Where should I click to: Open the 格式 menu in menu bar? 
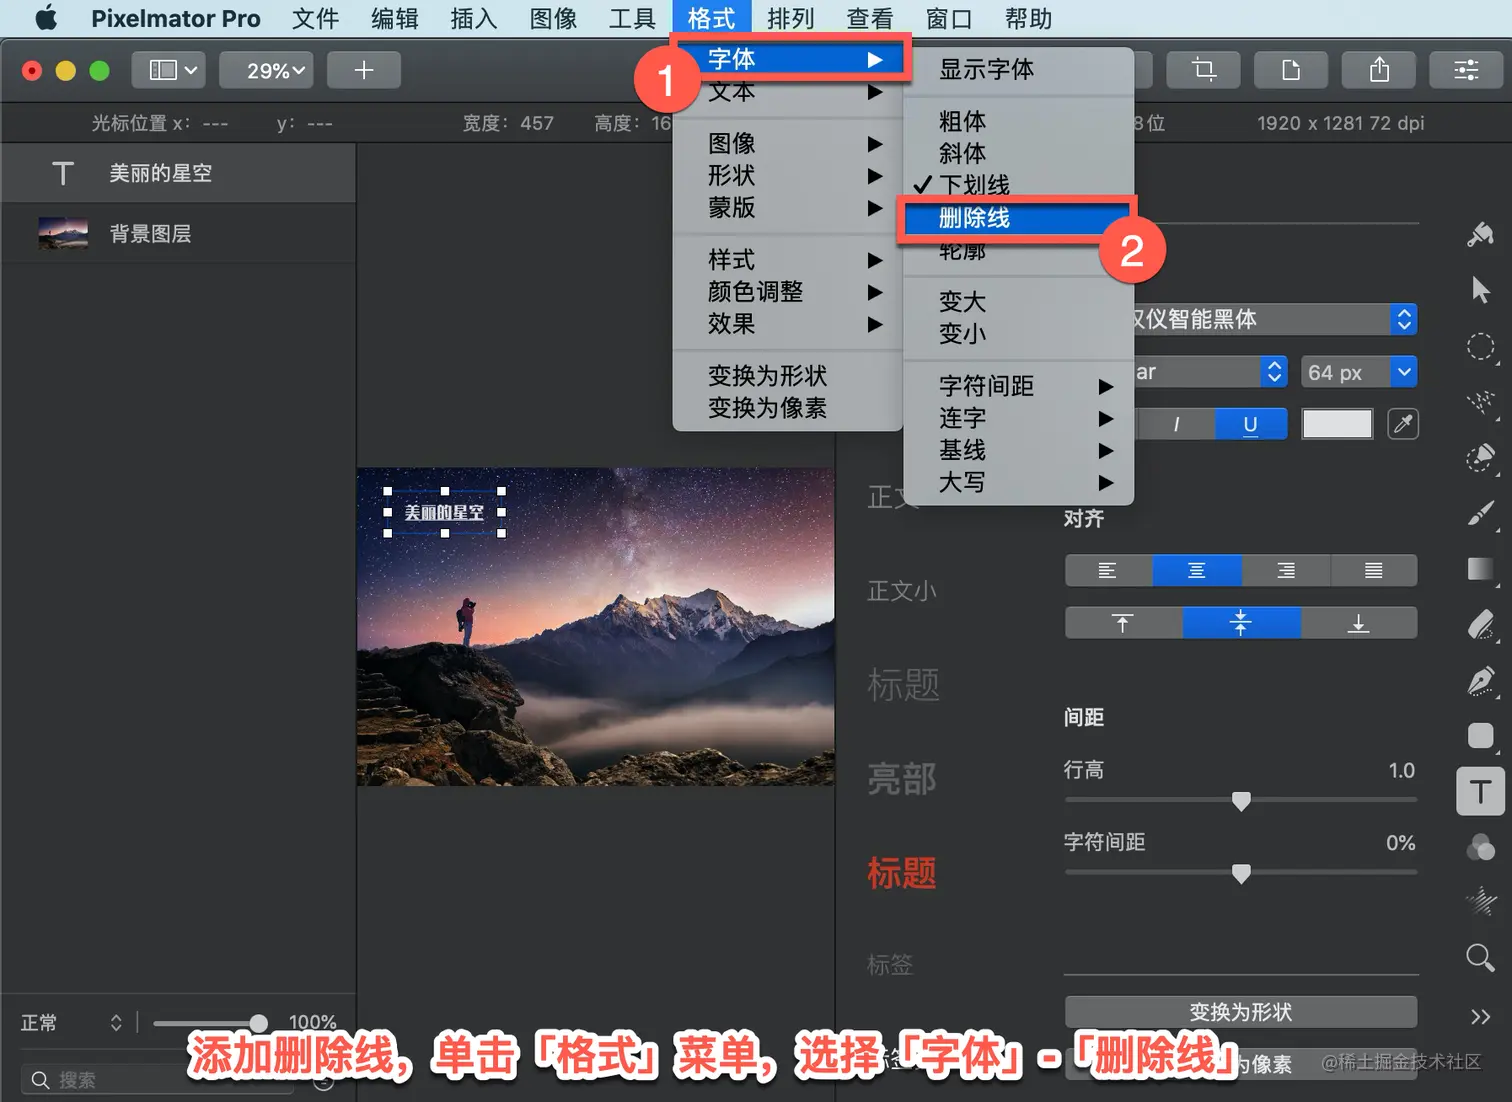click(x=711, y=18)
